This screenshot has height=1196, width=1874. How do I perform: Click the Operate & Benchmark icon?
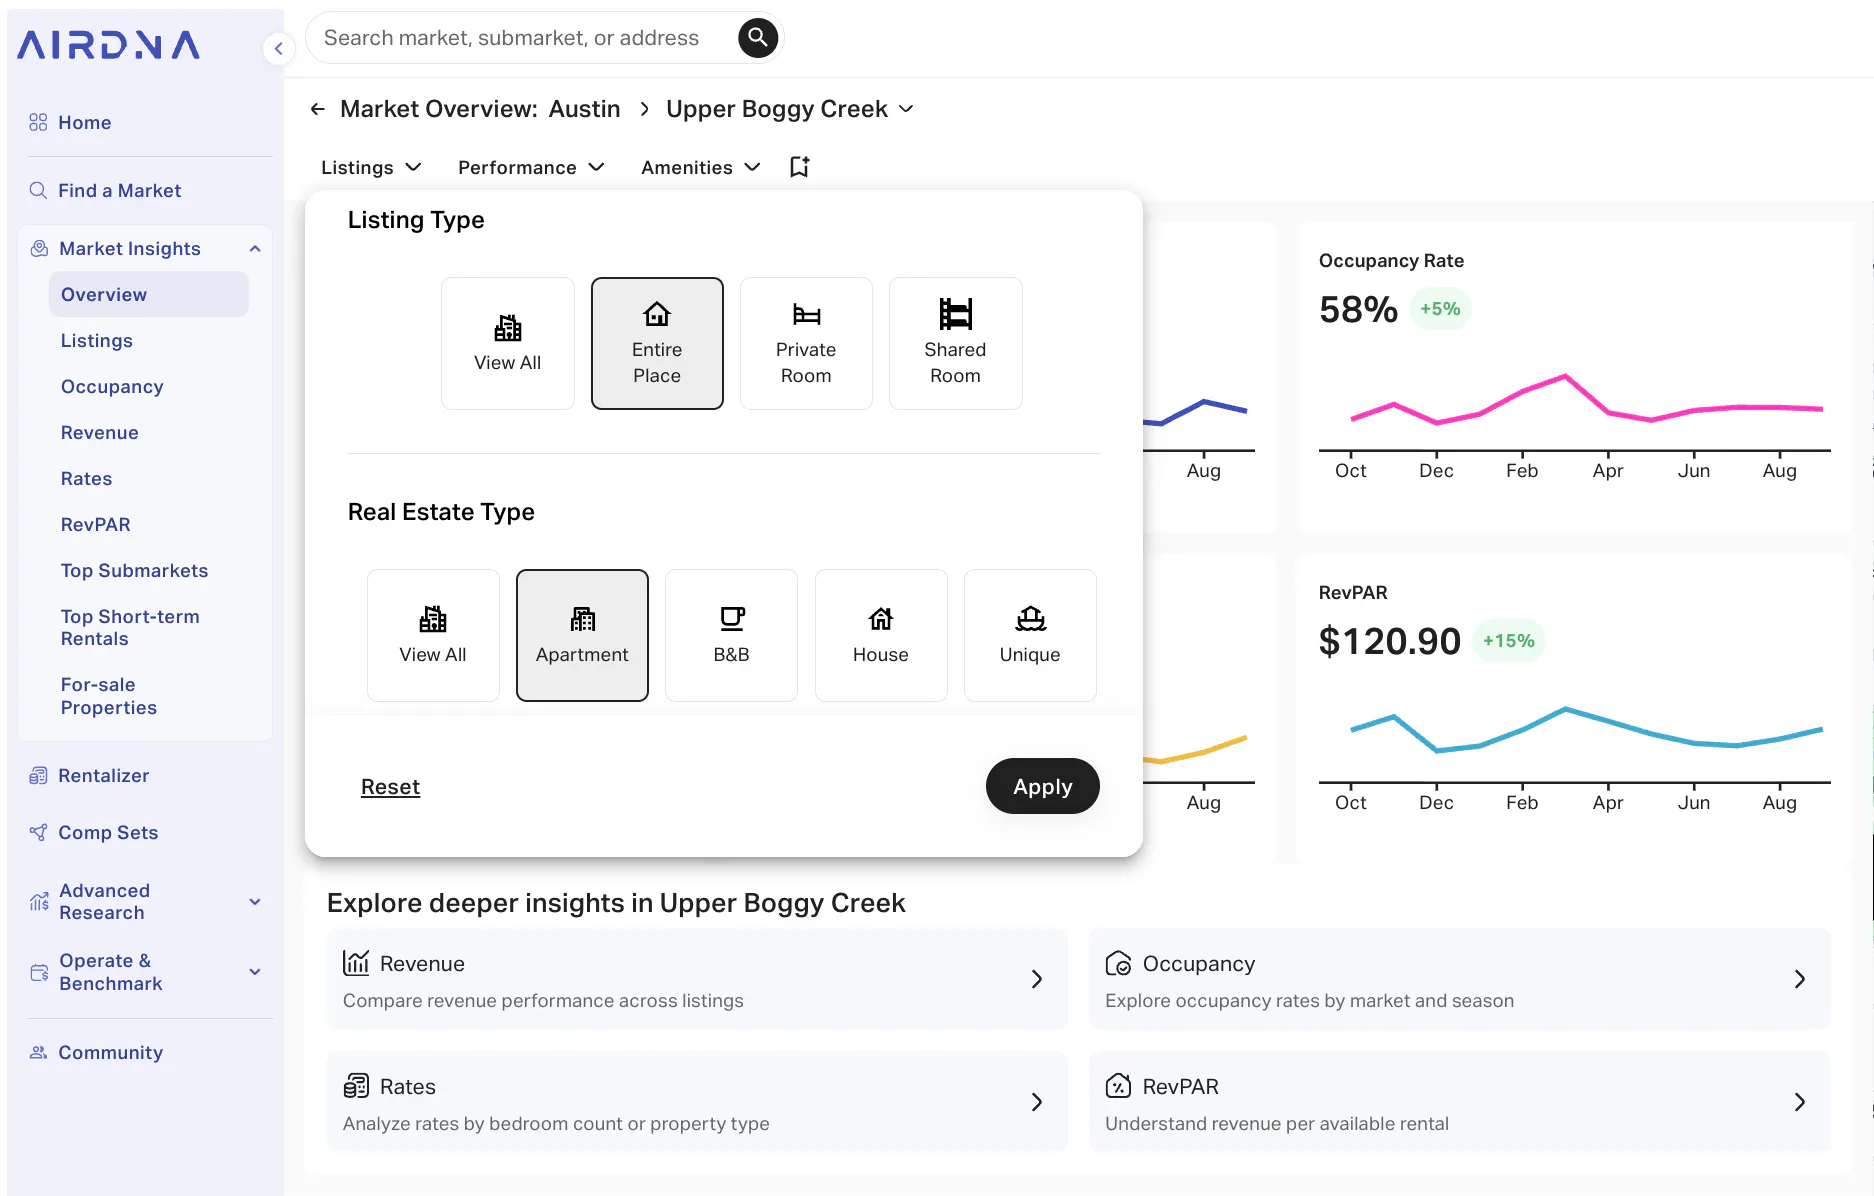pos(39,972)
